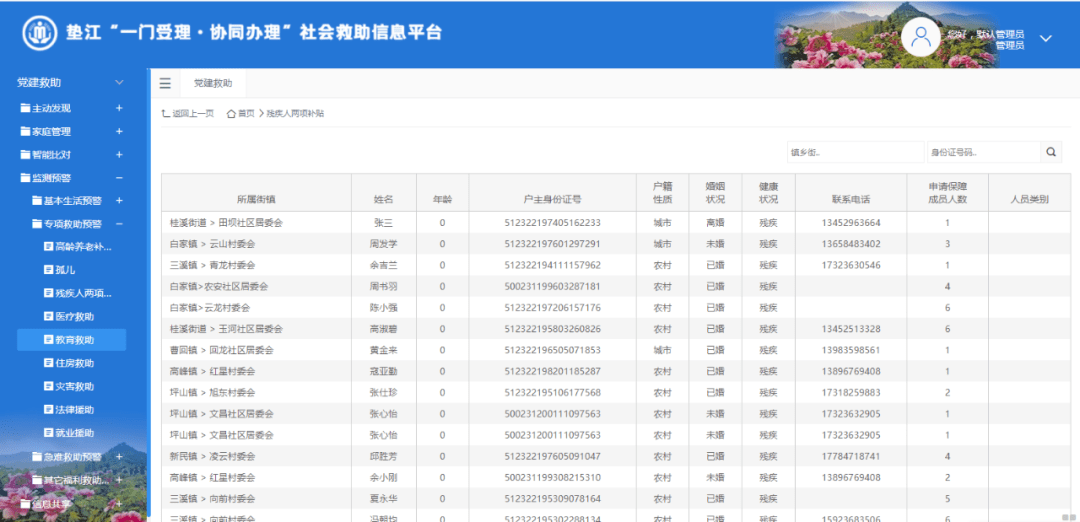Viewport: 1080px width, 522px height.
Task: Select 教育救助 in the sidebar
Action: [x=74, y=340]
